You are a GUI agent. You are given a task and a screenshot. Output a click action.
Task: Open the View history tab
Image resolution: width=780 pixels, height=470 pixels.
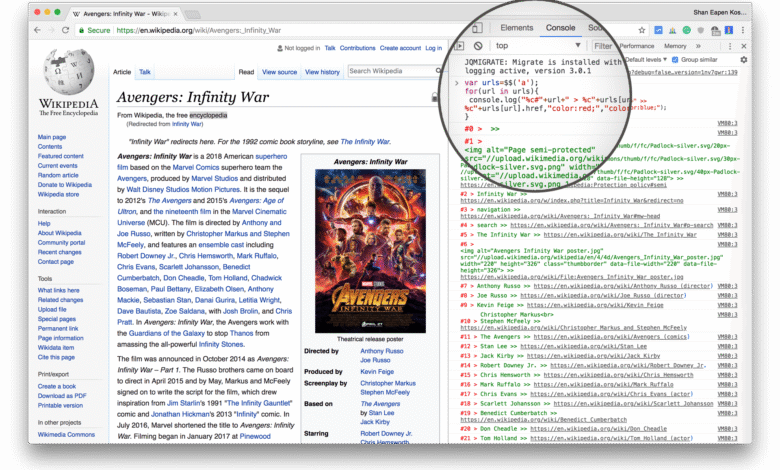pos(322,72)
